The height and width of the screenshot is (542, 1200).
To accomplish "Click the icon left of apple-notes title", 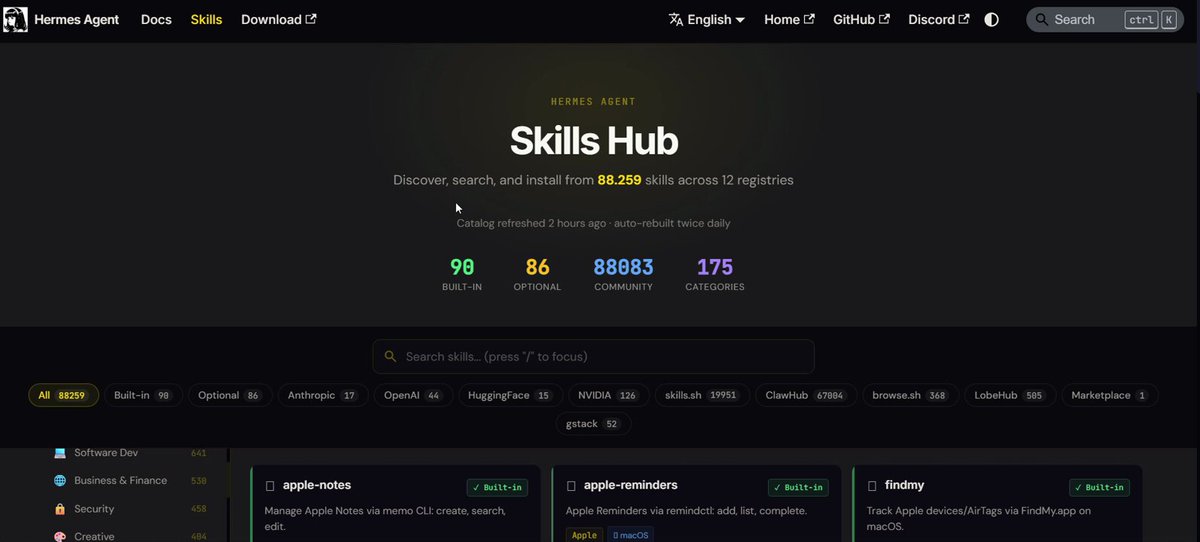I will (x=270, y=486).
